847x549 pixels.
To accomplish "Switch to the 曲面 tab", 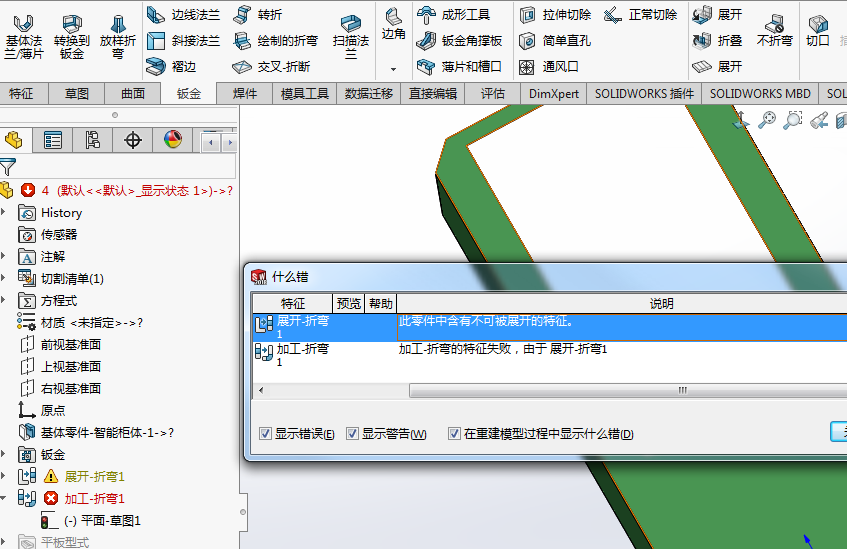I will pos(133,93).
